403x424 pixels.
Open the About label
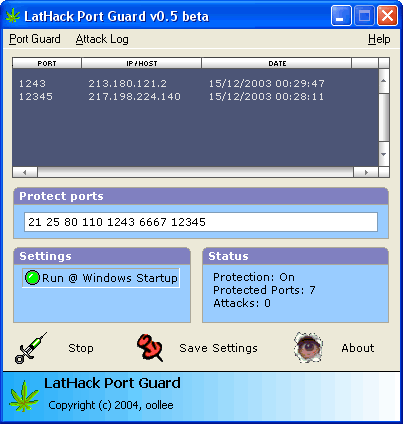point(358,348)
